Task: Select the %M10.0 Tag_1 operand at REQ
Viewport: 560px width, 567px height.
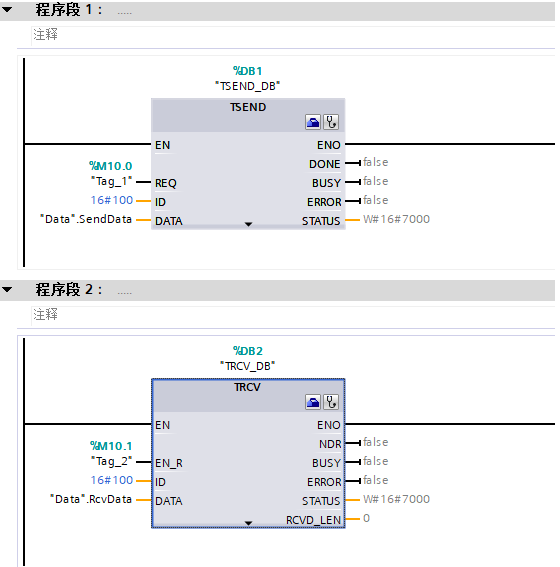Action: tap(111, 174)
